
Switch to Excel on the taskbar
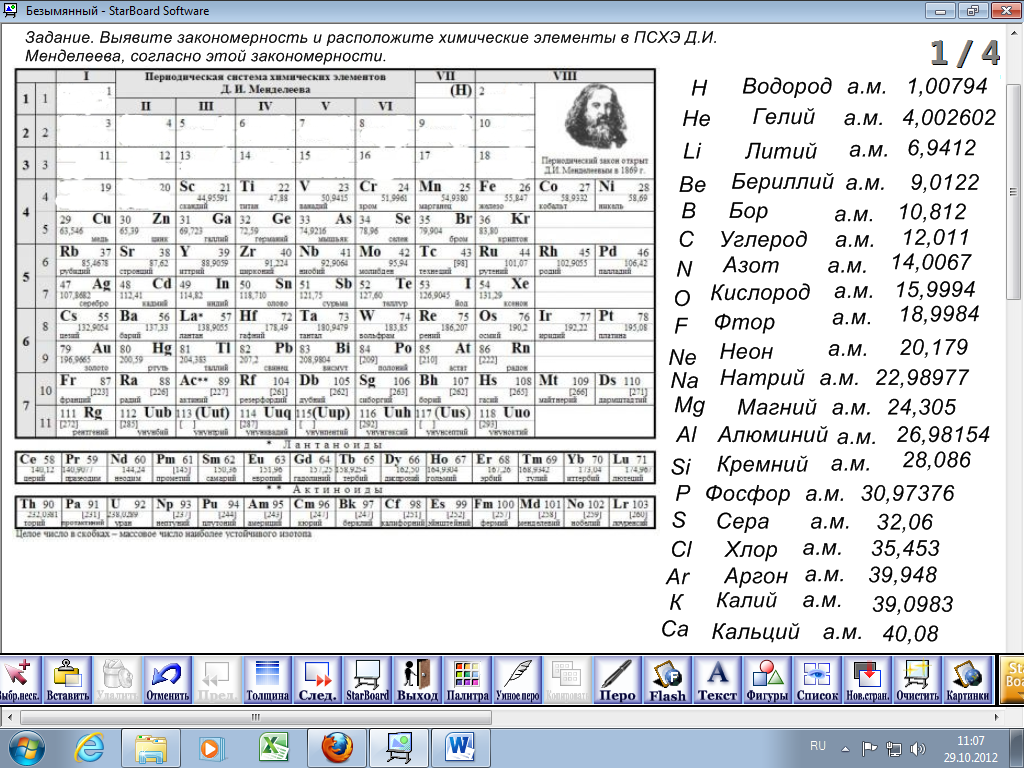[x=274, y=748]
